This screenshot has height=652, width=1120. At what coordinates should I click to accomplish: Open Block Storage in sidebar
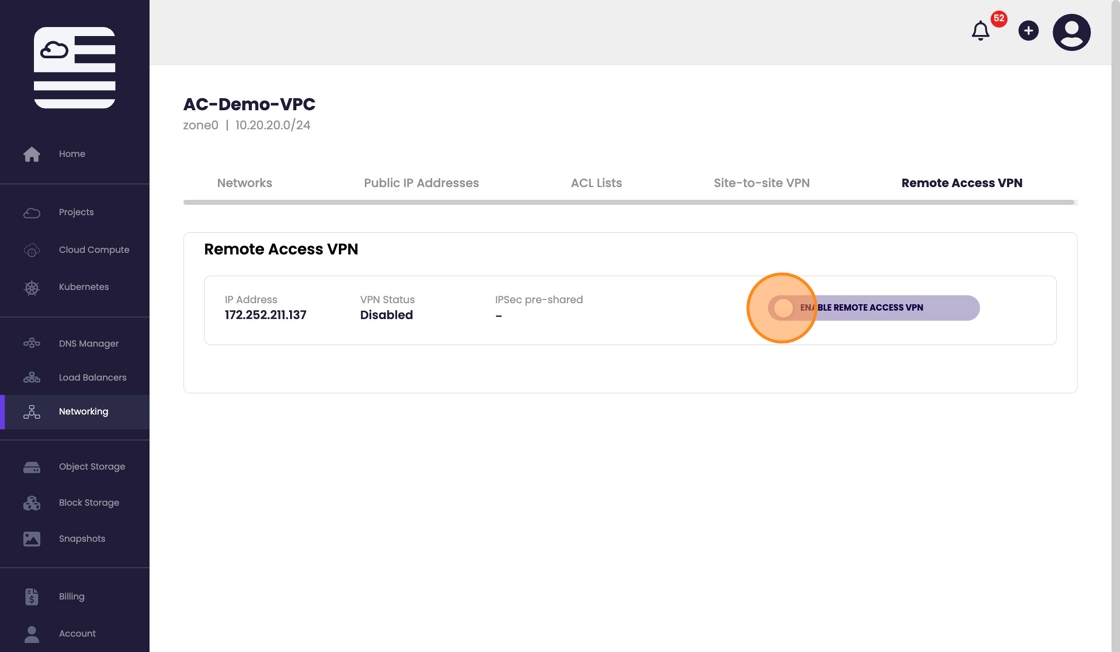tap(89, 503)
